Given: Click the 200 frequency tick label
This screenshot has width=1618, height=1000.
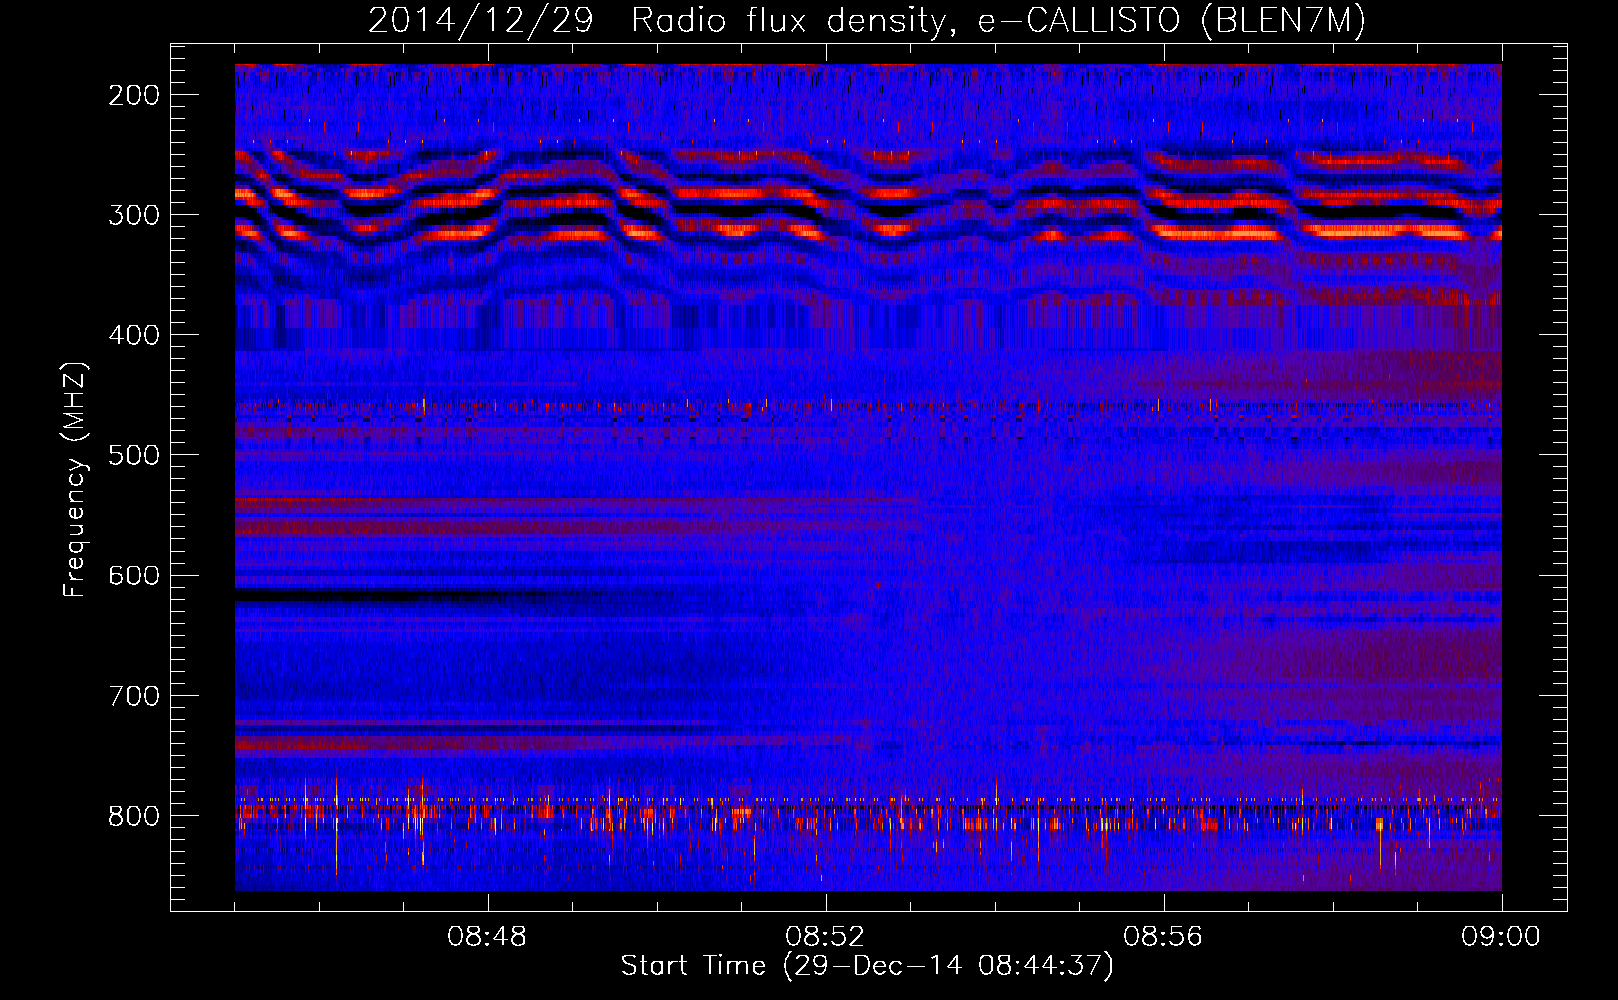Looking at the screenshot, I should [133, 95].
